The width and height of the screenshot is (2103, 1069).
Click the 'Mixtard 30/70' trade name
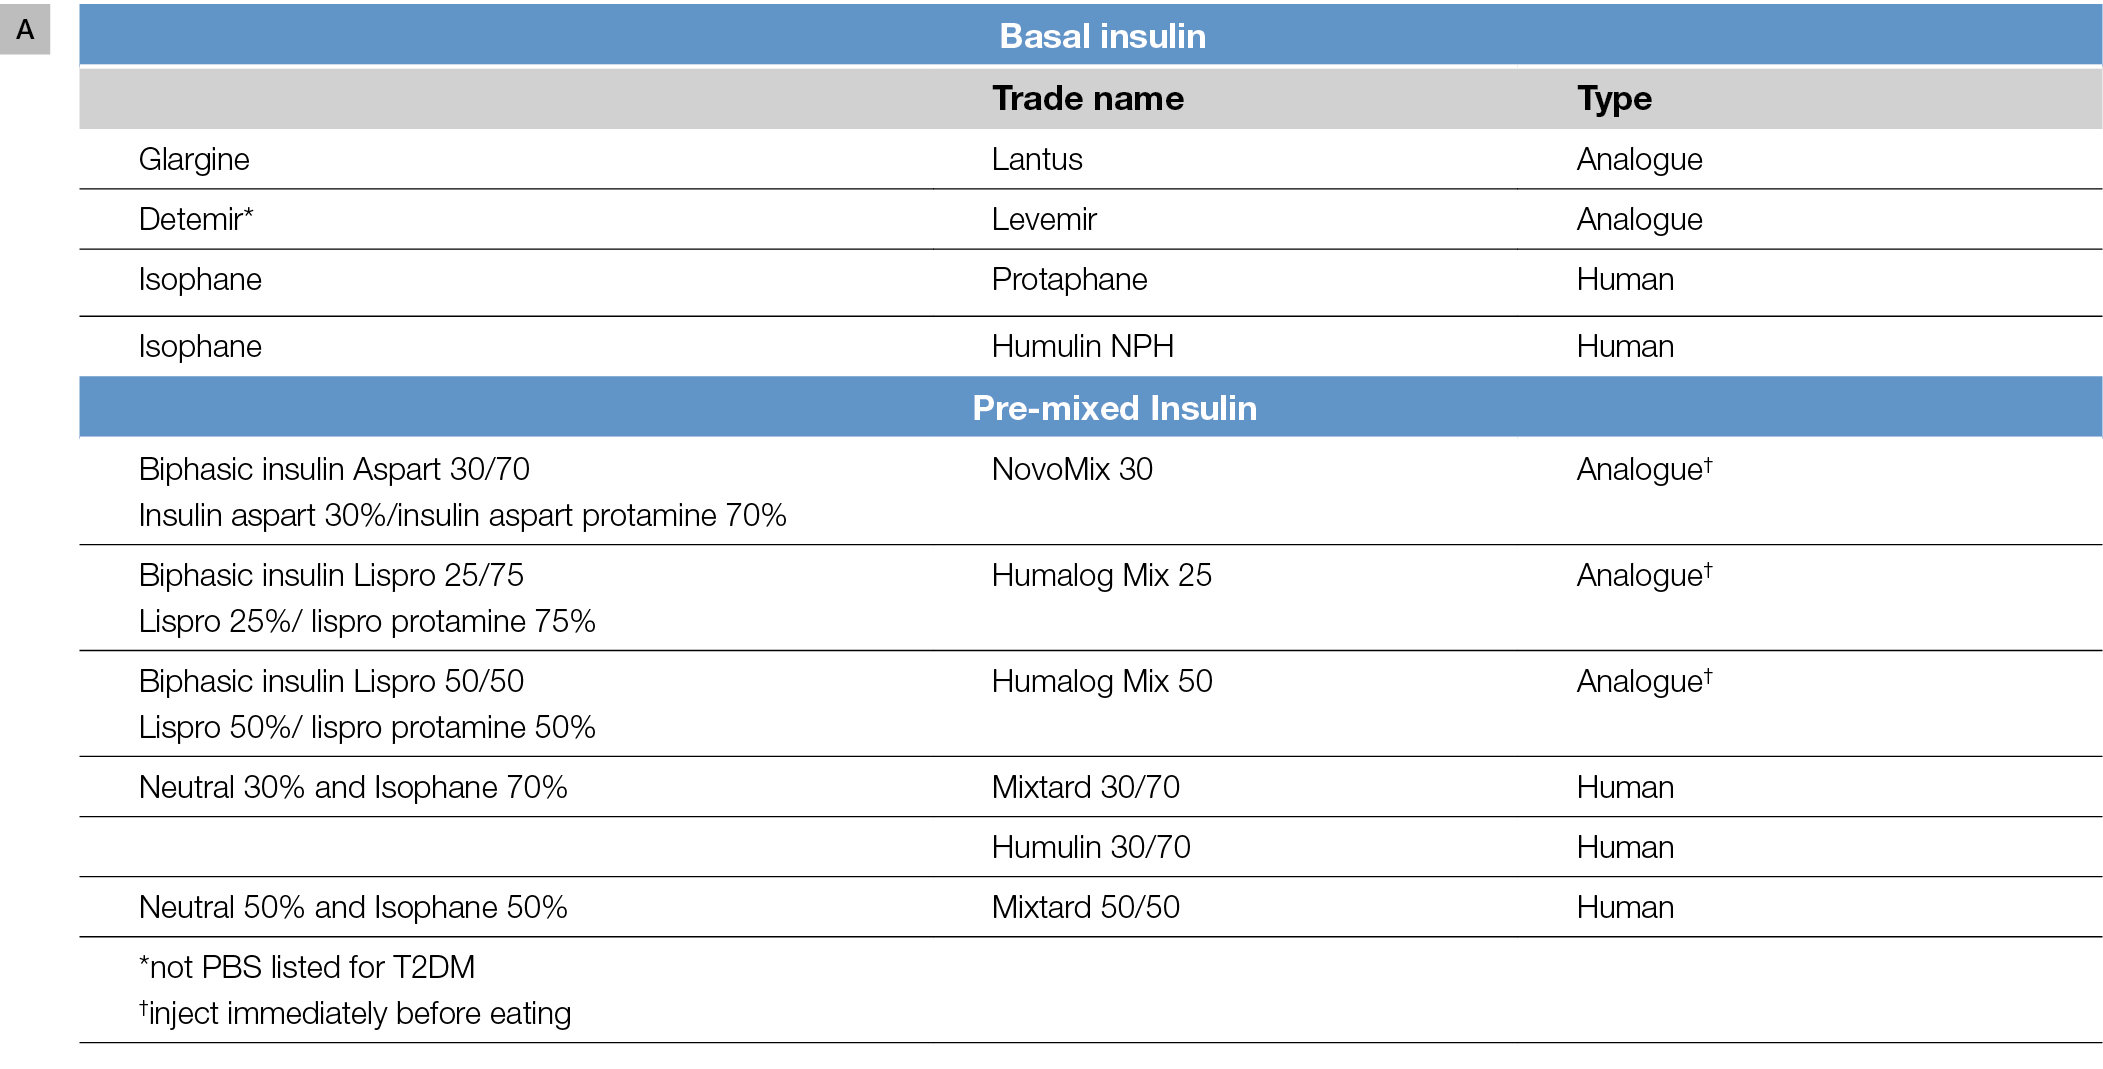click(x=1085, y=788)
